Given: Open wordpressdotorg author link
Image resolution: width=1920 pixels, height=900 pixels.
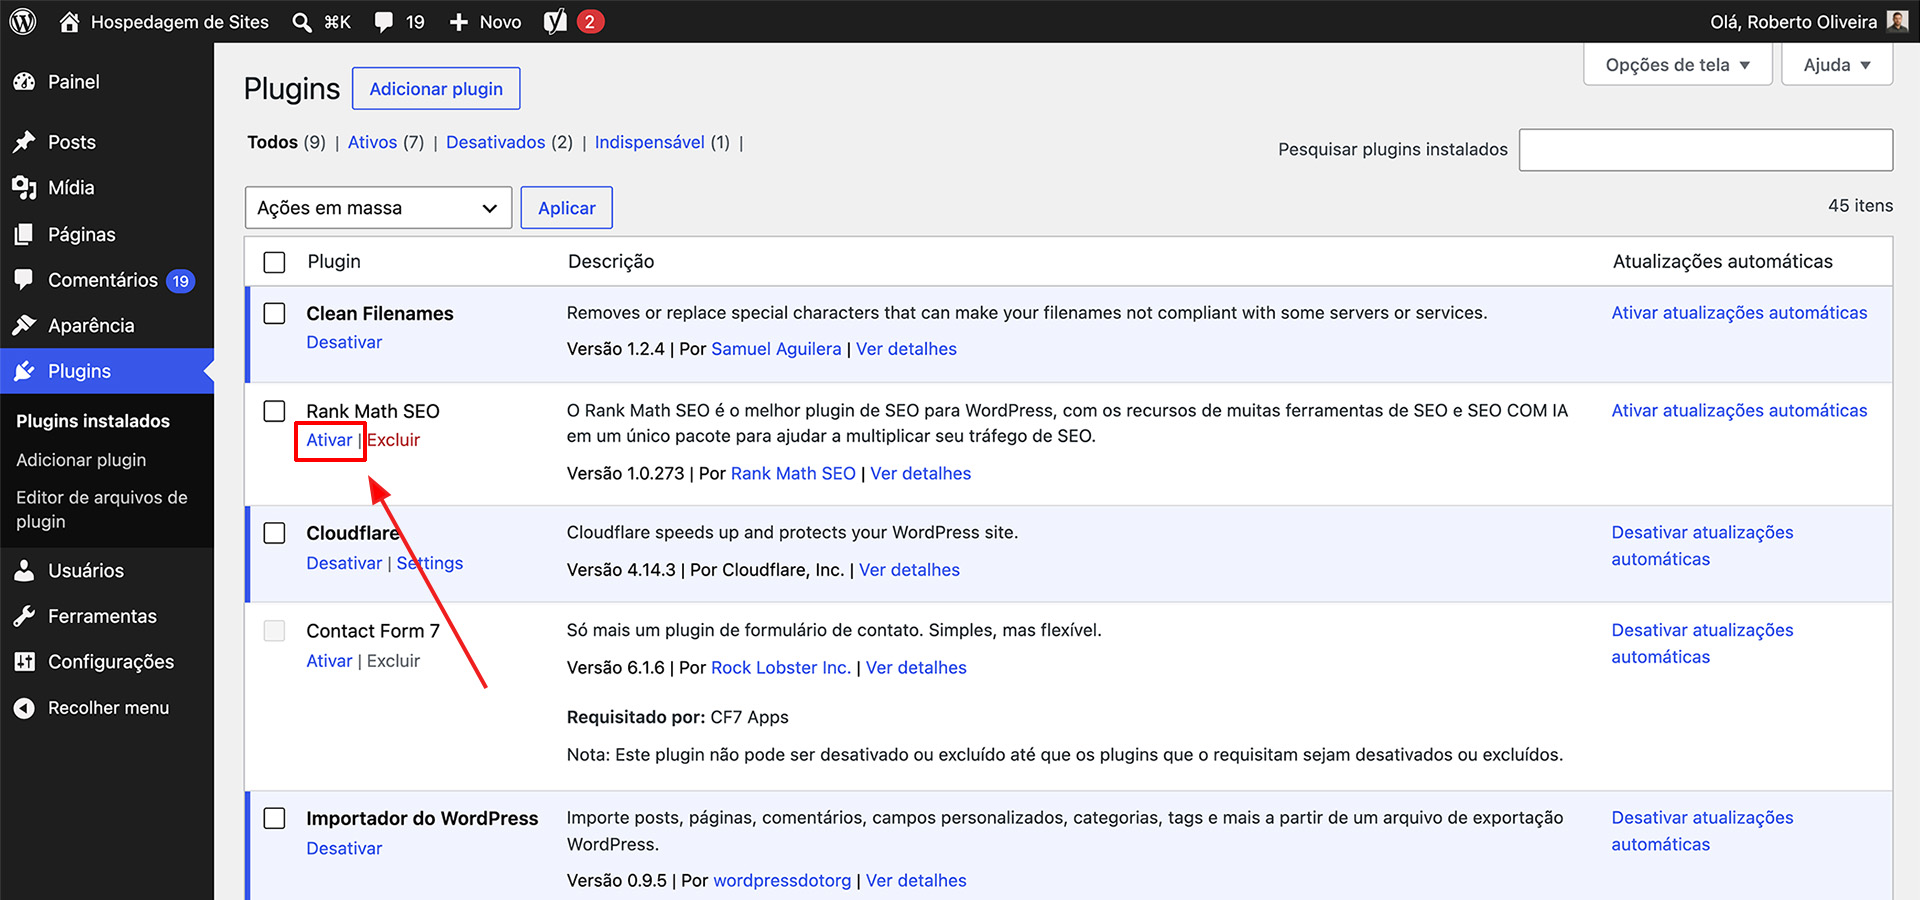Looking at the screenshot, I should click(782, 881).
